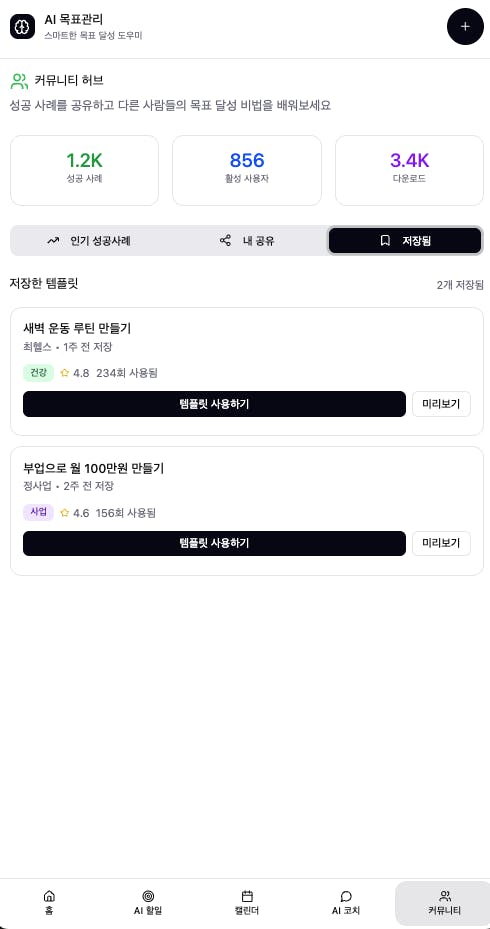Viewport: 490px width, 929px height.
Task: Tap the brain logo icon in header
Action: pos(23,27)
